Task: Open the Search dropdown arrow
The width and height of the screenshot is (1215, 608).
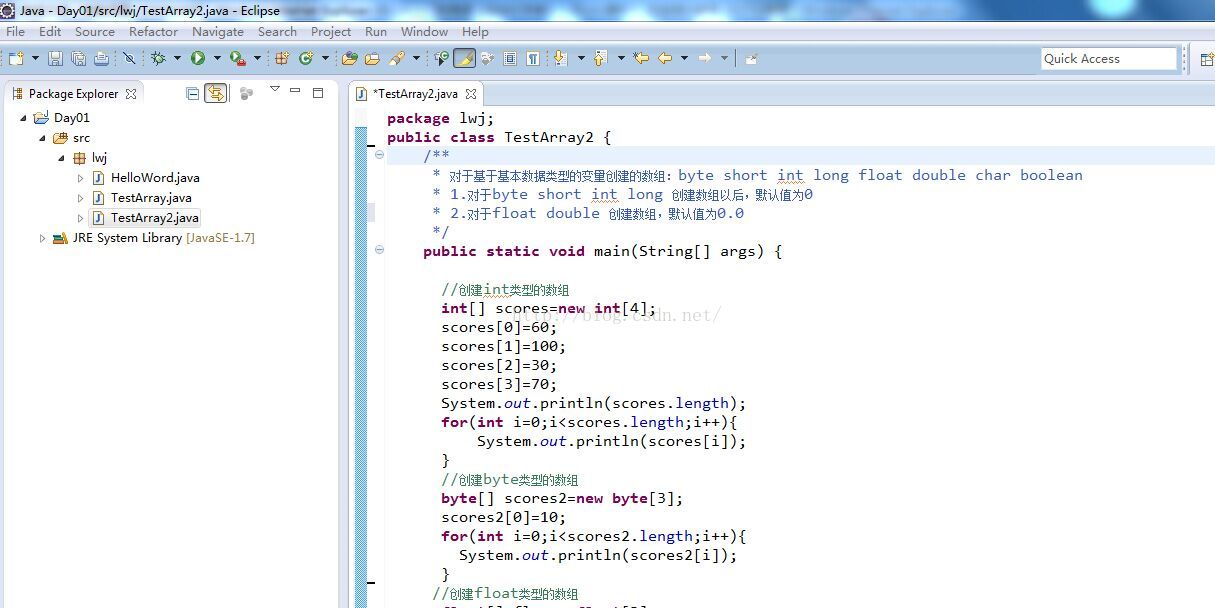Action: (416, 59)
